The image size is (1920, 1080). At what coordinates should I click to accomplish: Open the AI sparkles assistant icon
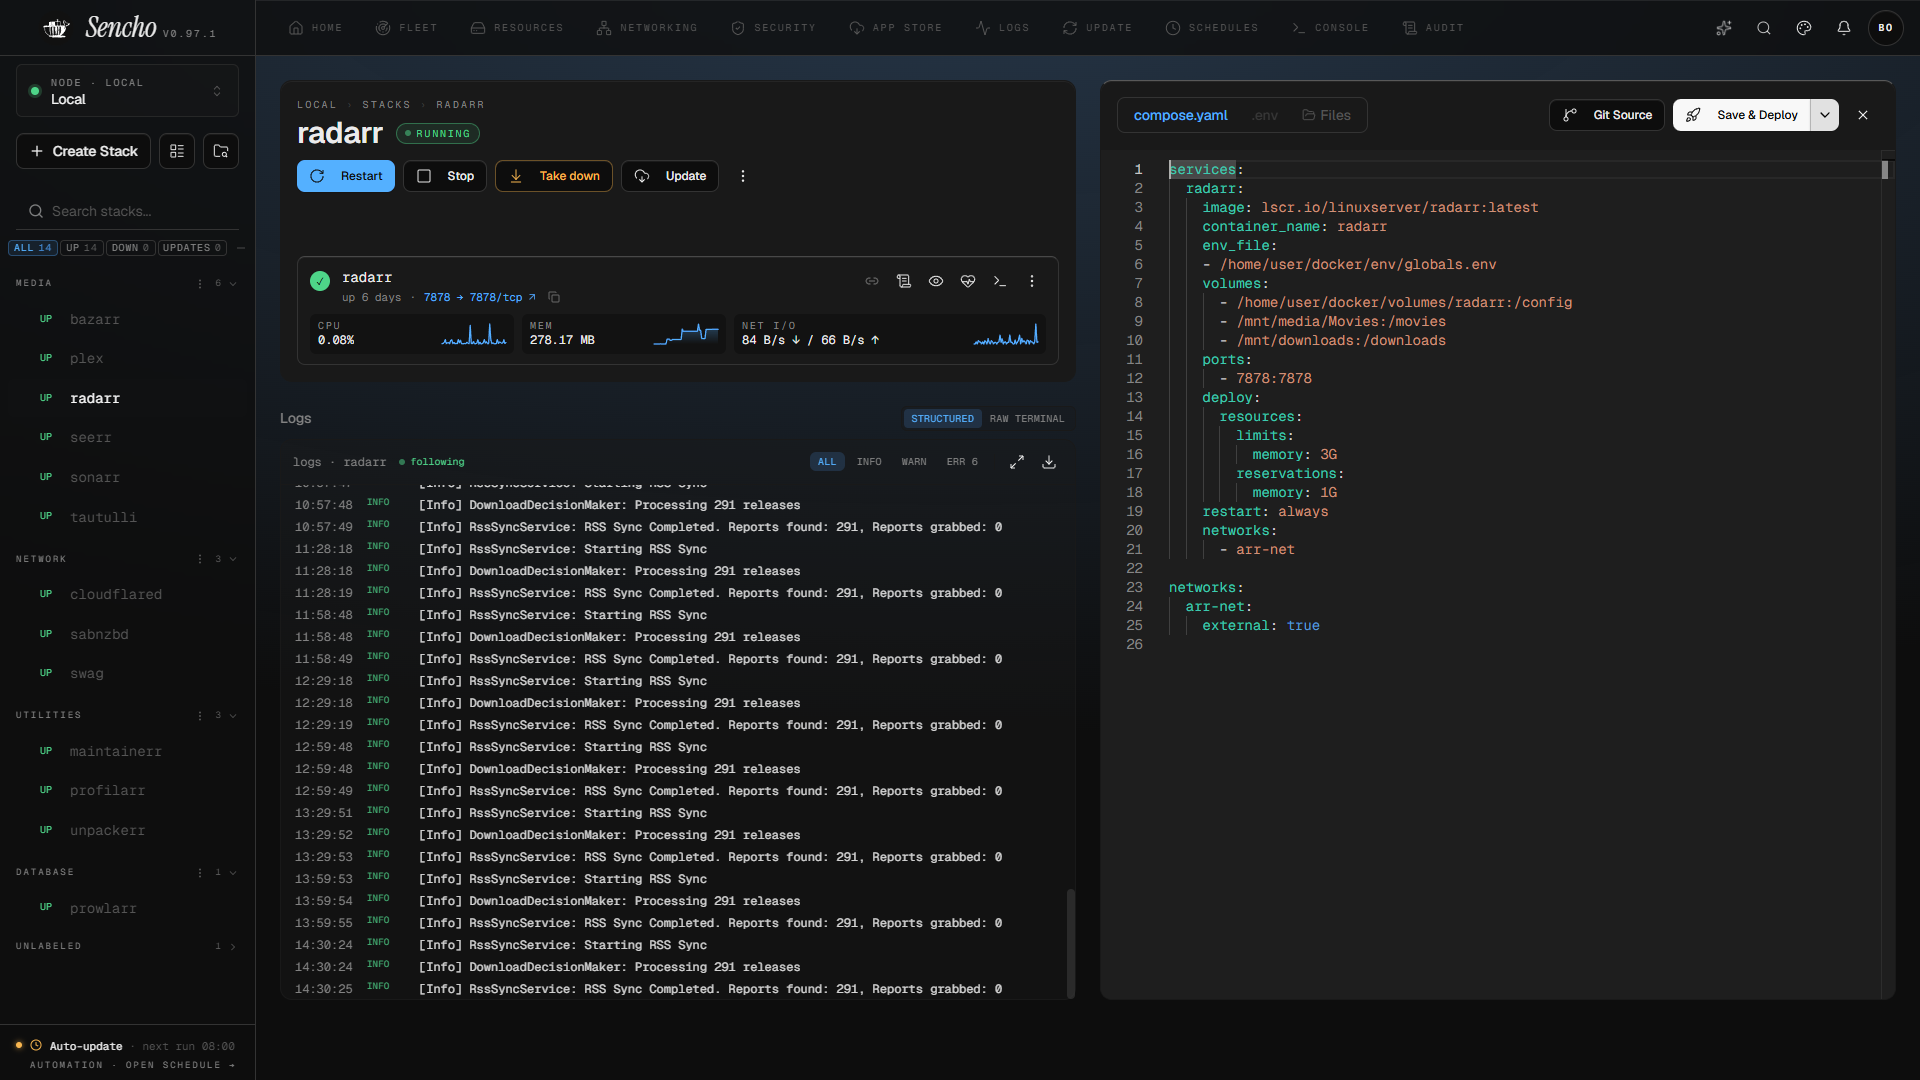pyautogui.click(x=1724, y=28)
